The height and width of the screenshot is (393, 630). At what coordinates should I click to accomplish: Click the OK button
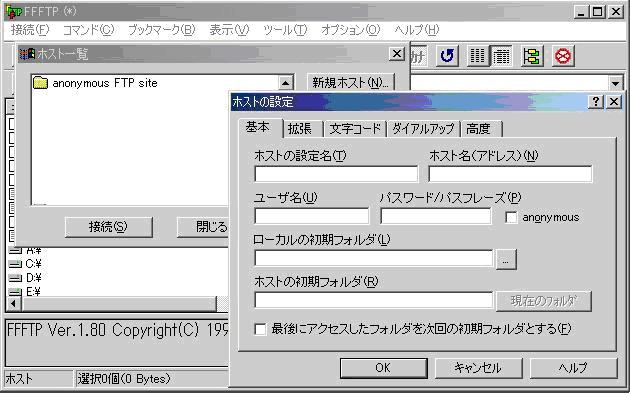coord(383,368)
